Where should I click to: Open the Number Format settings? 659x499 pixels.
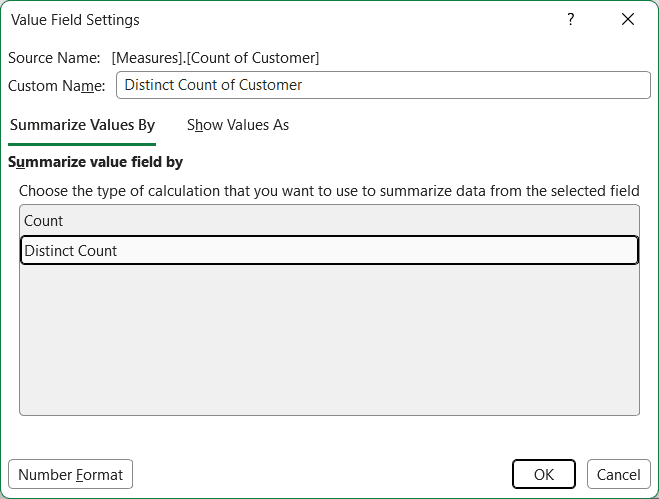[71, 474]
